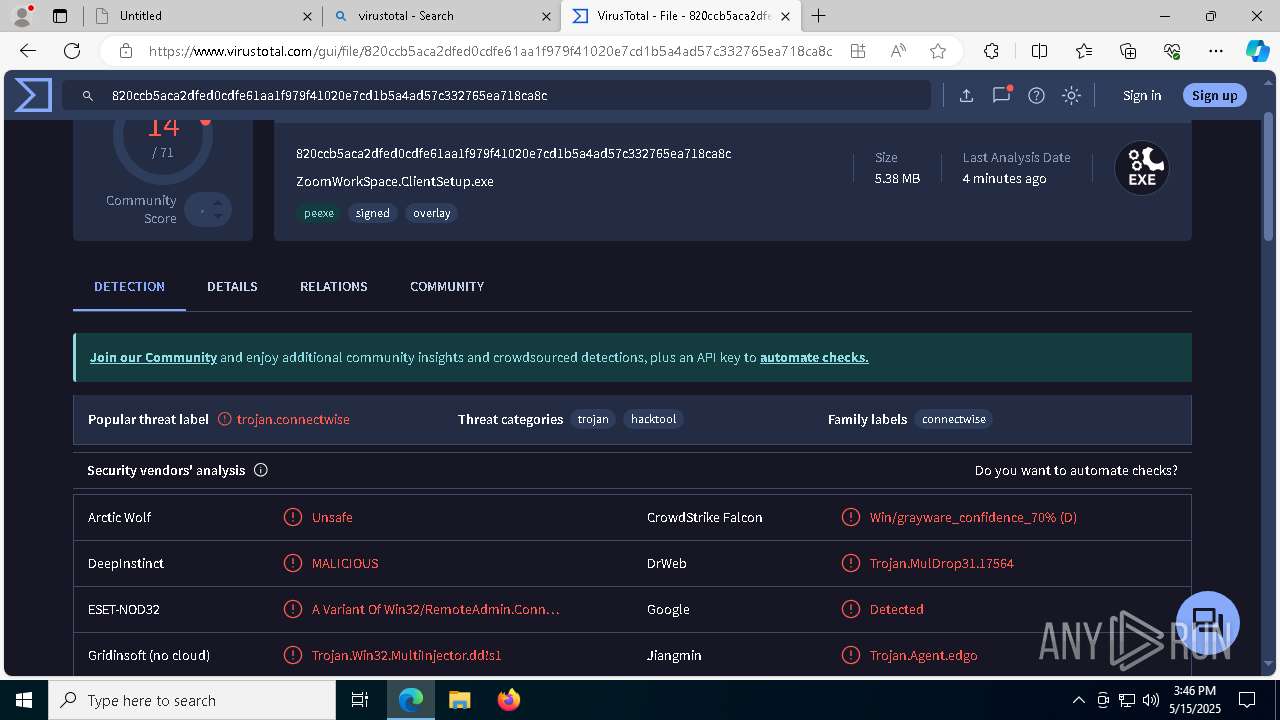
Task: Click the signed tag
Action: click(x=373, y=213)
